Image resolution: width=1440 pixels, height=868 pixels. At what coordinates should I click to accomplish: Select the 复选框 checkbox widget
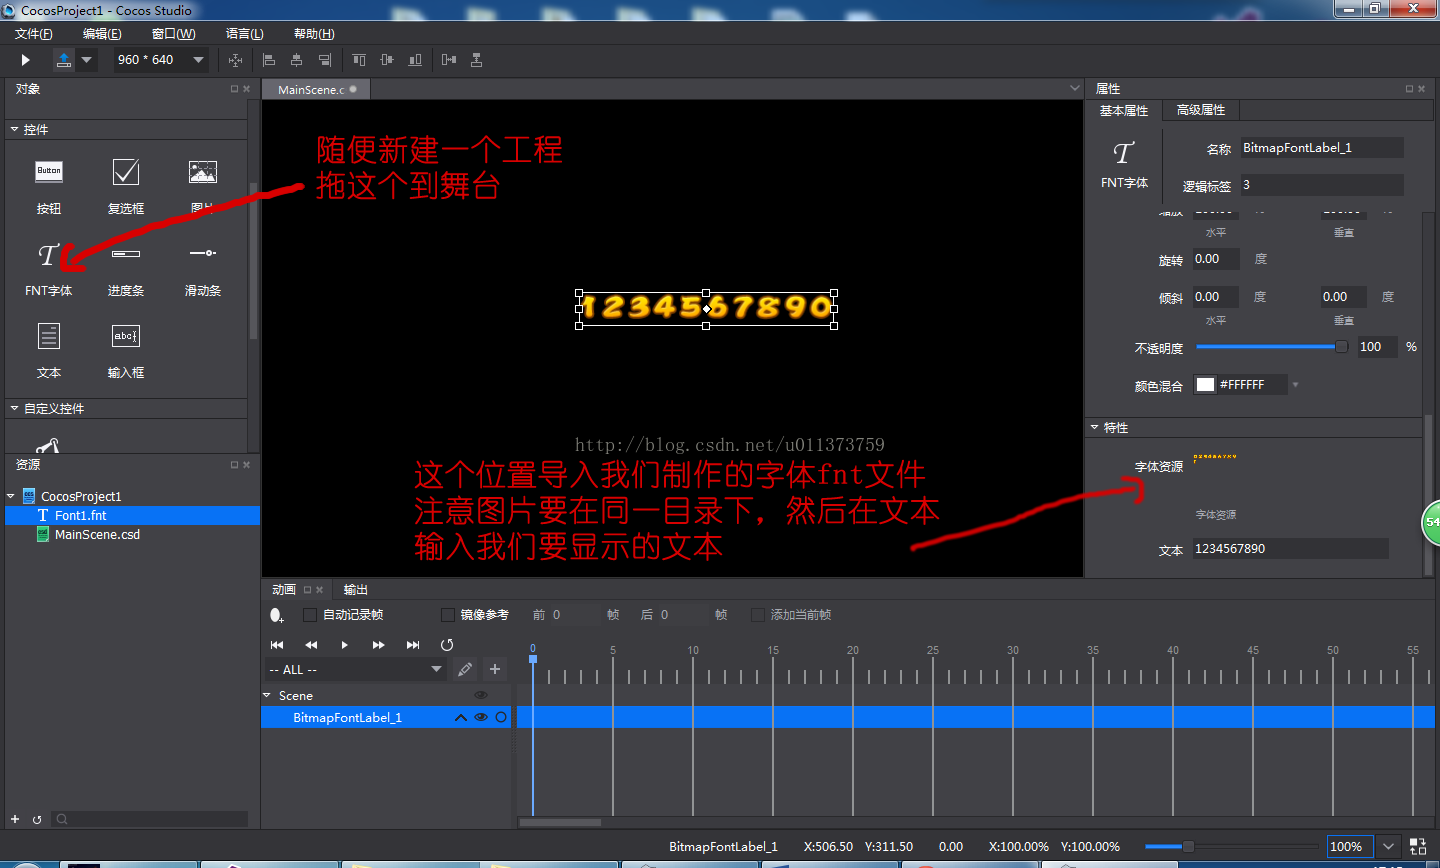click(x=126, y=186)
